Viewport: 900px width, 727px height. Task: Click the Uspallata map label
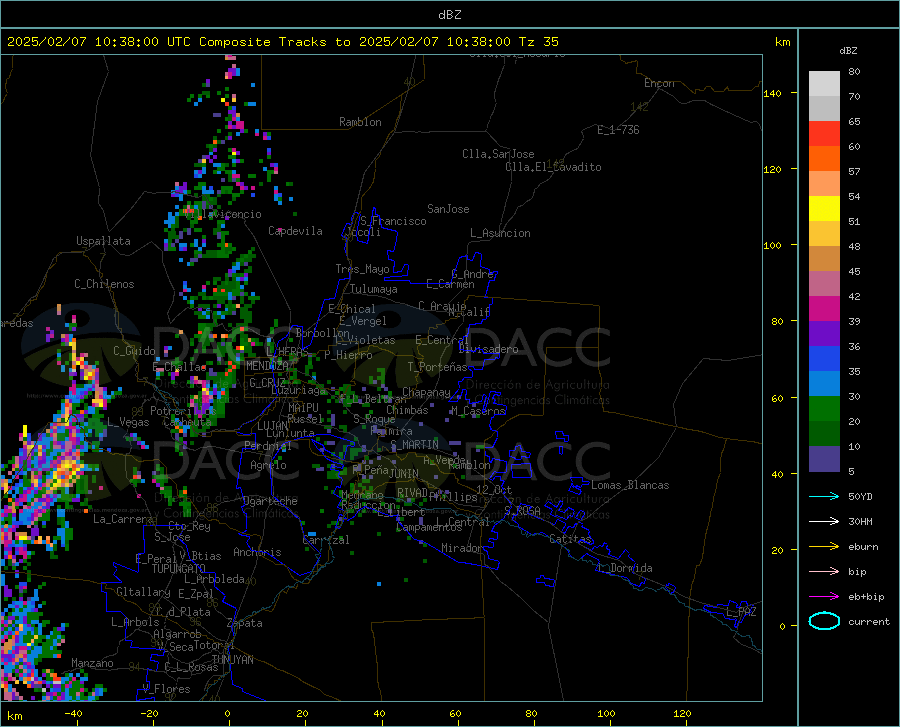coord(103,241)
